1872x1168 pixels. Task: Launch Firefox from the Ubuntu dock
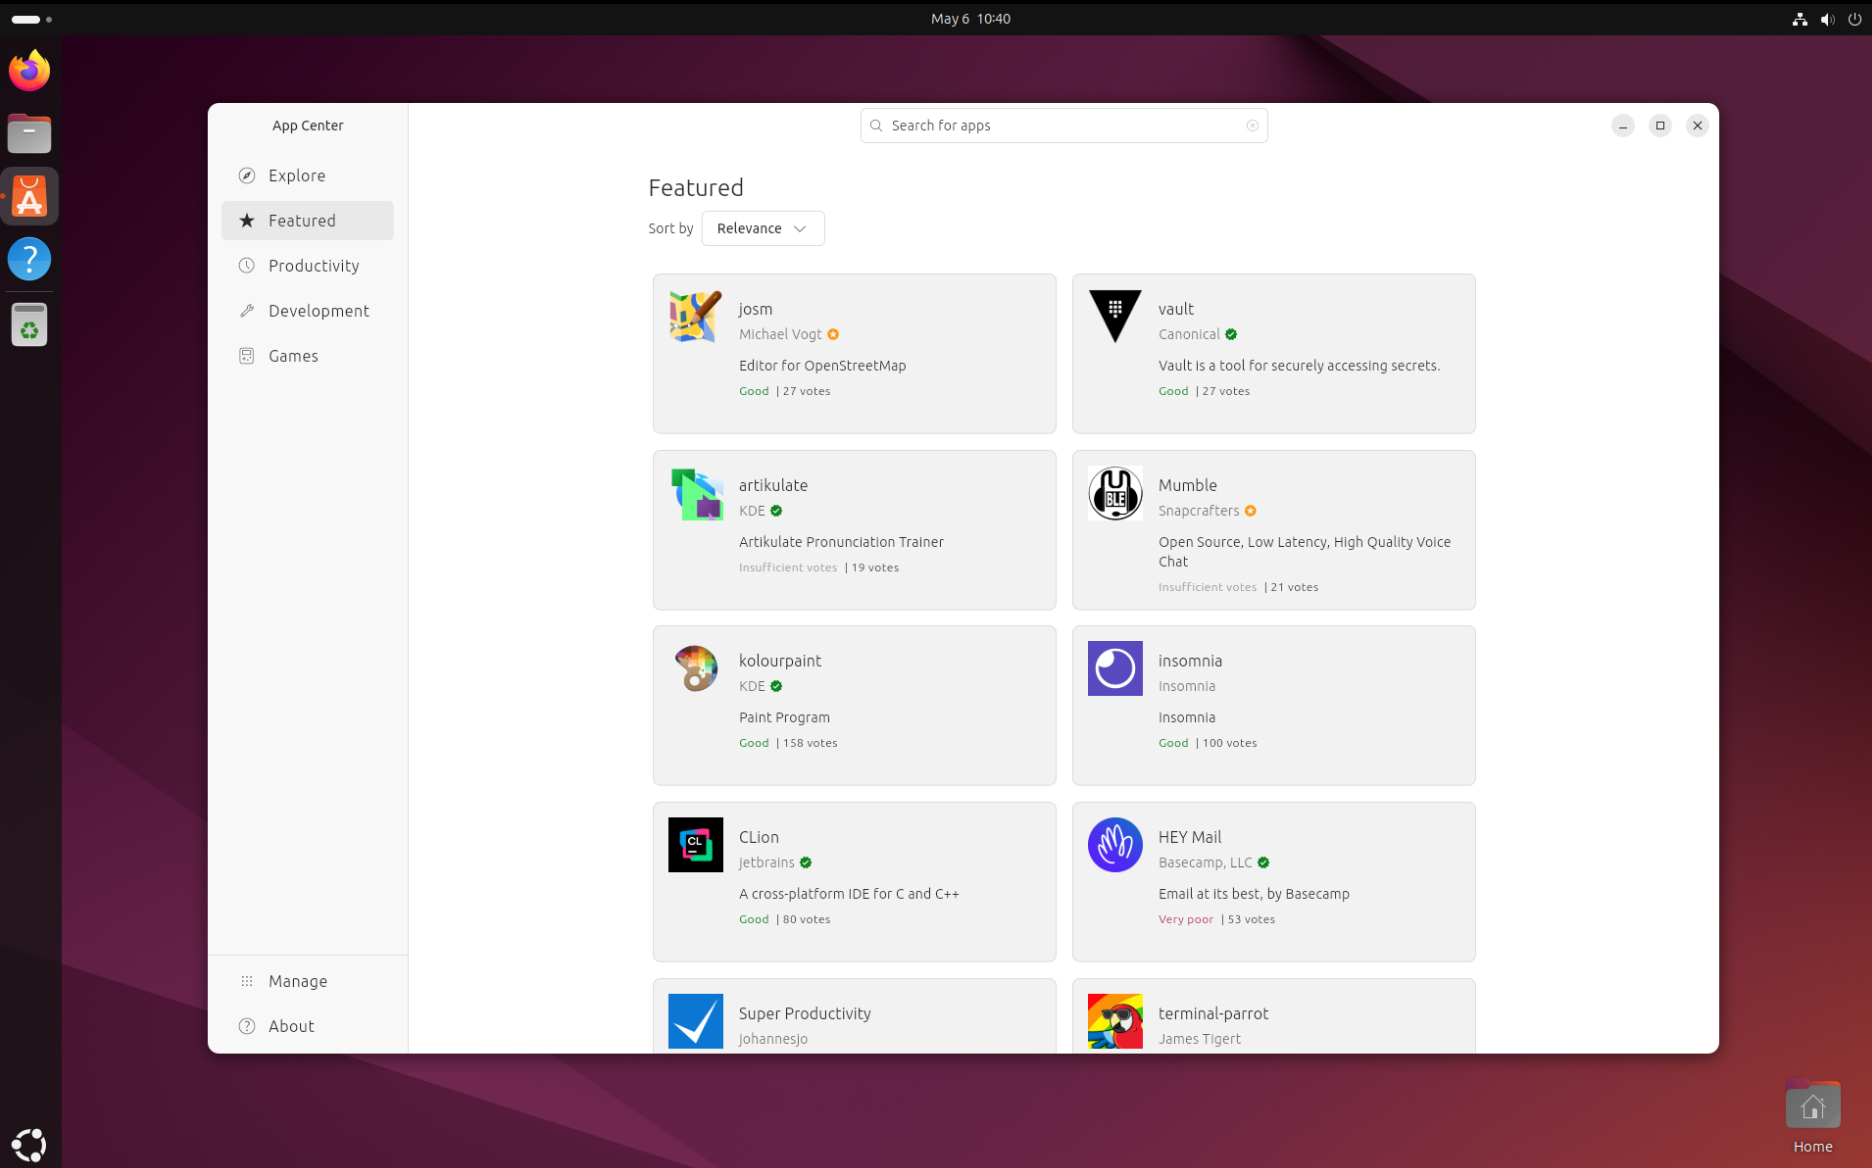[29, 71]
